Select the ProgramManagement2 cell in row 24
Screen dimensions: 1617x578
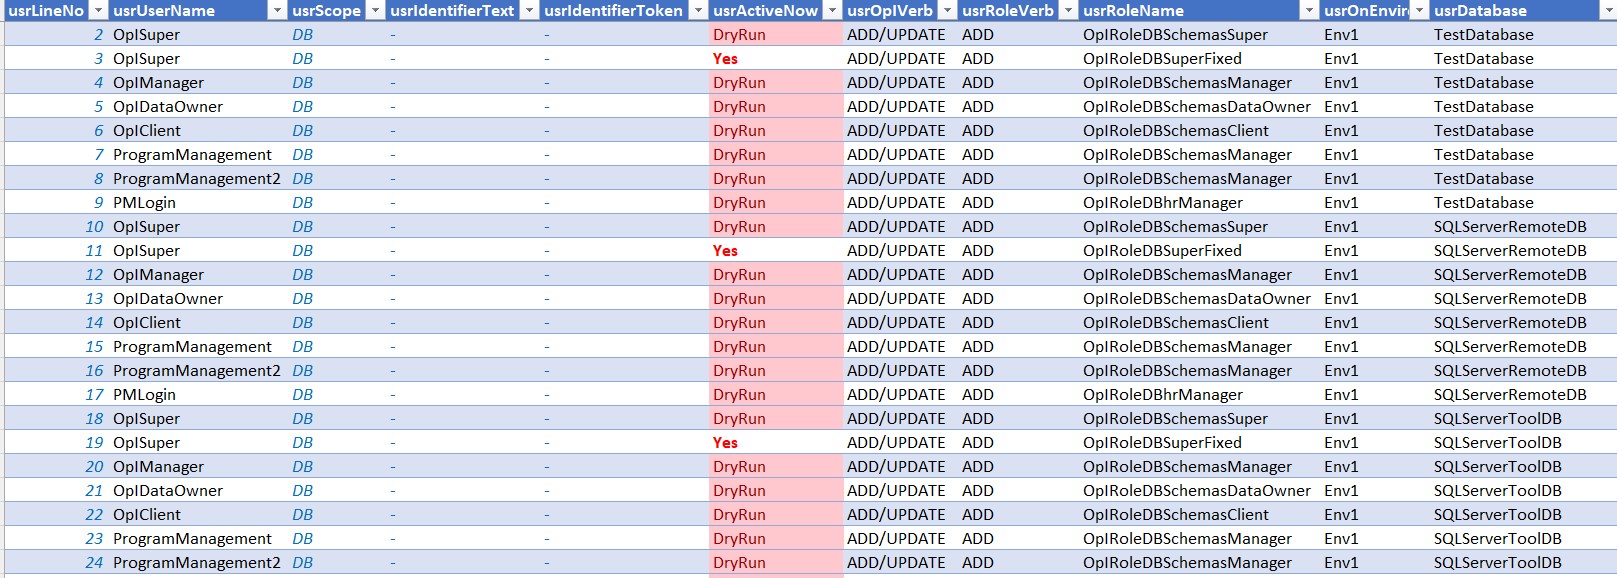point(198,562)
